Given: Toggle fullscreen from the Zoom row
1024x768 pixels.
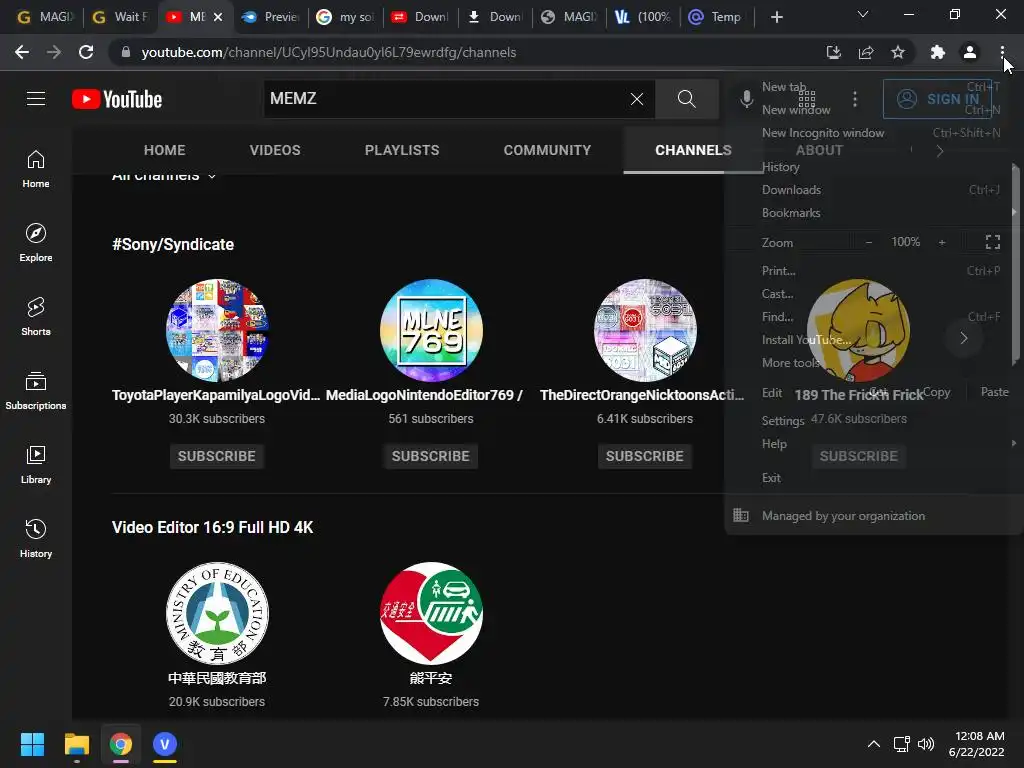Looking at the screenshot, I should 993,242.
